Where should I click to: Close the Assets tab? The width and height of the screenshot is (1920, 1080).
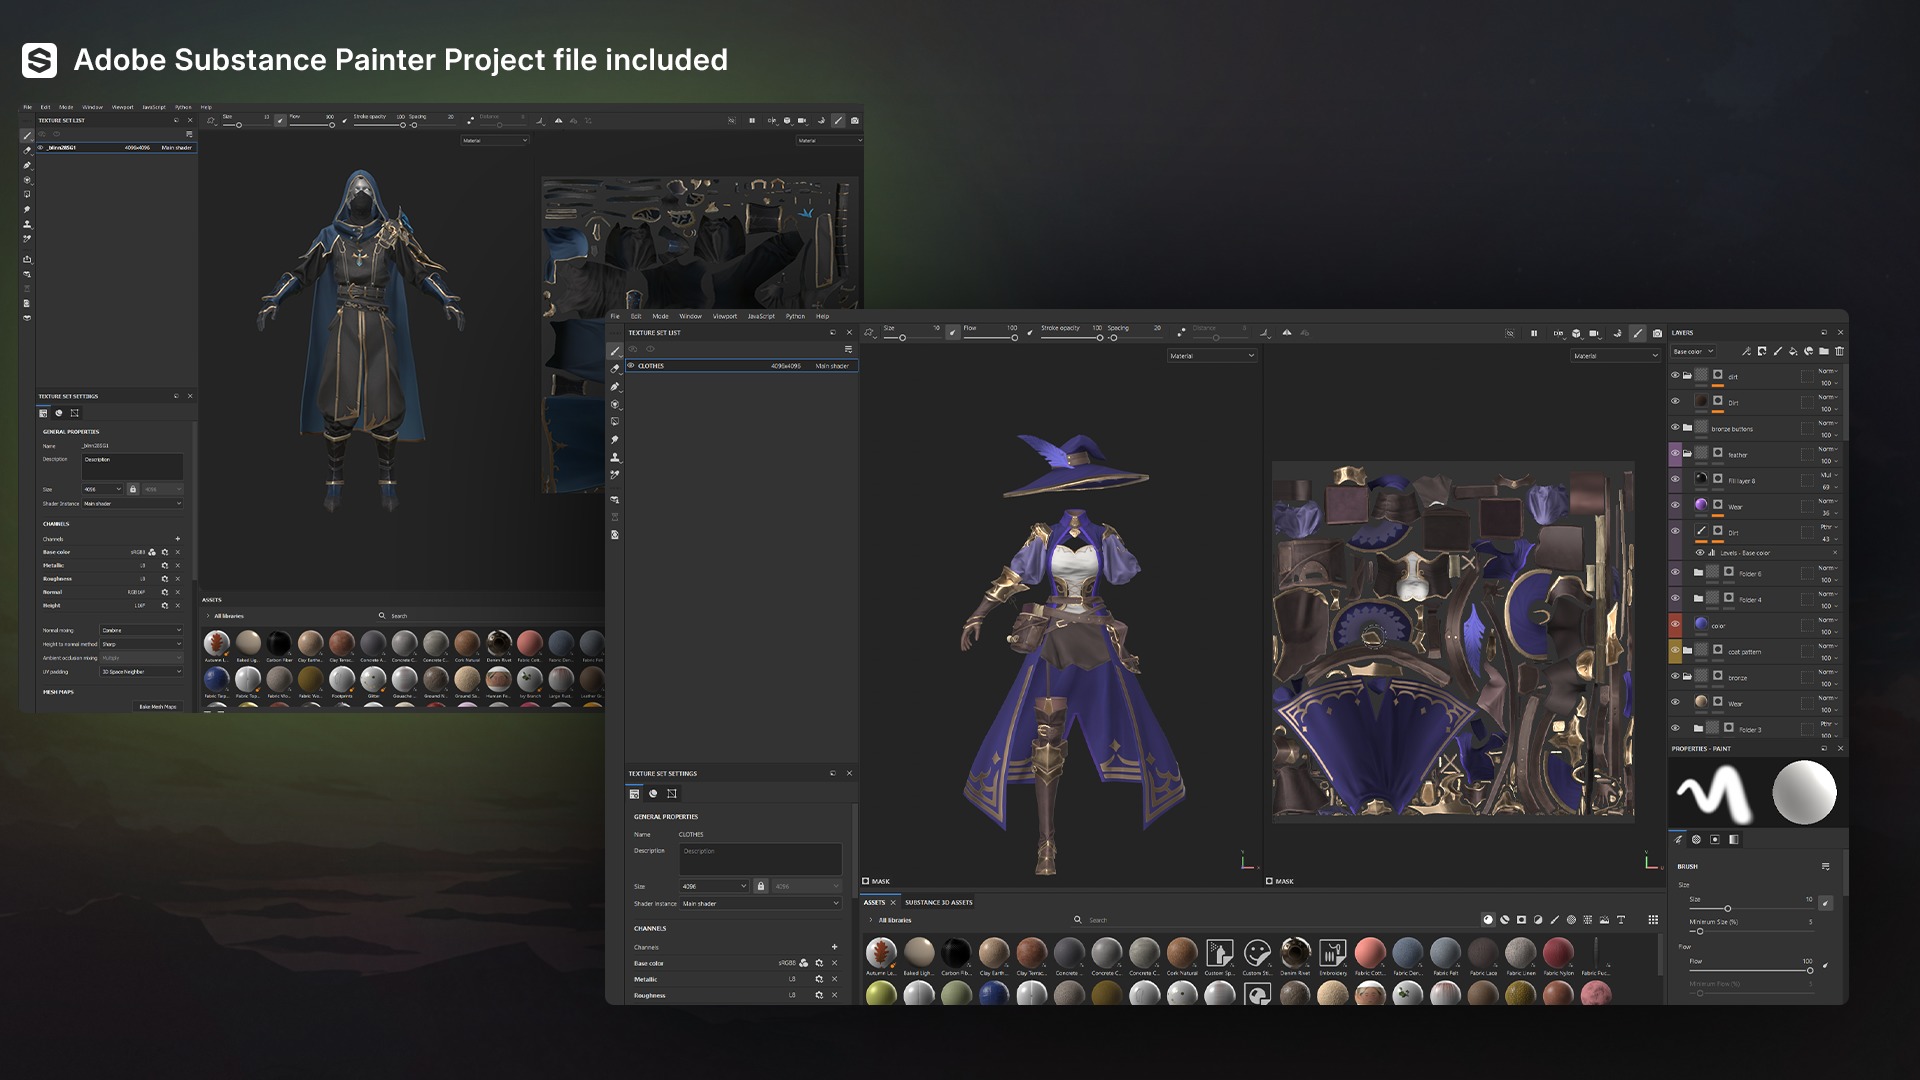(x=893, y=902)
